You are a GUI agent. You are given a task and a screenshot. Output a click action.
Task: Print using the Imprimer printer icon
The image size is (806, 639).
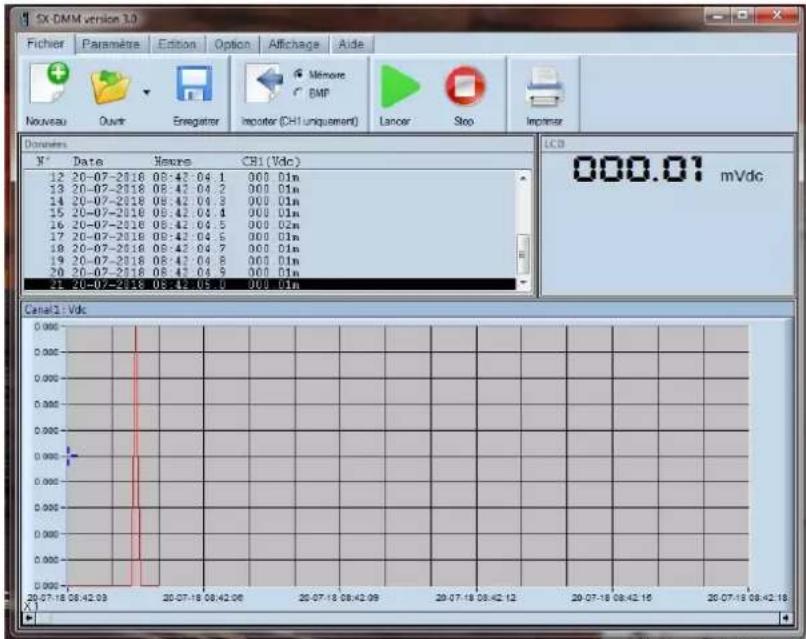[545, 87]
